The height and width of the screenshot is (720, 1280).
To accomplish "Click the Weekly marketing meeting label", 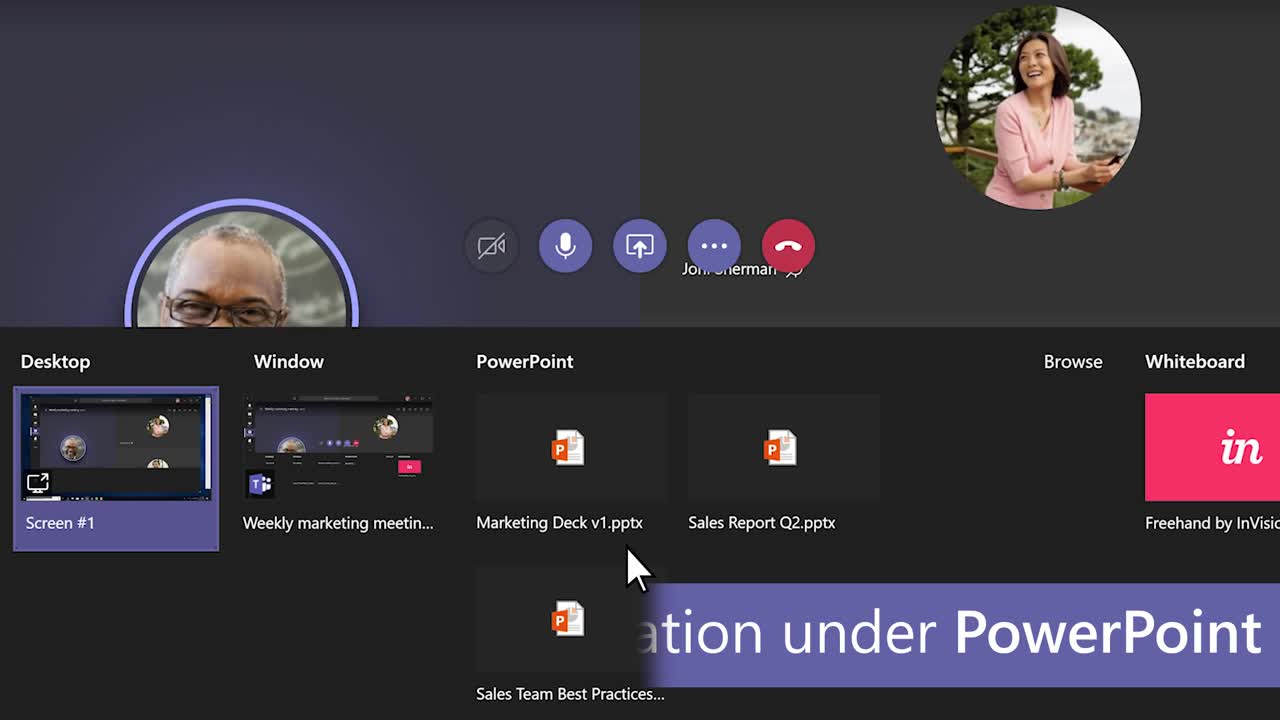I will [x=338, y=523].
